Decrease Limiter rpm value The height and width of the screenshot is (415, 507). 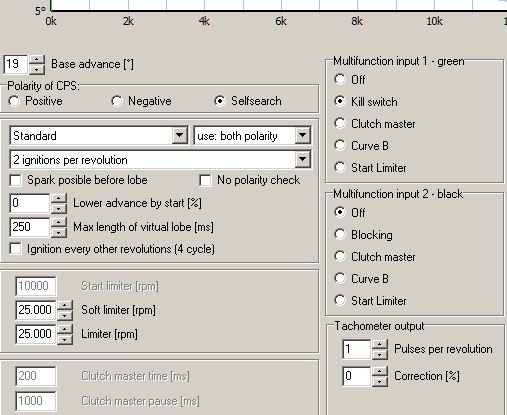click(65, 339)
